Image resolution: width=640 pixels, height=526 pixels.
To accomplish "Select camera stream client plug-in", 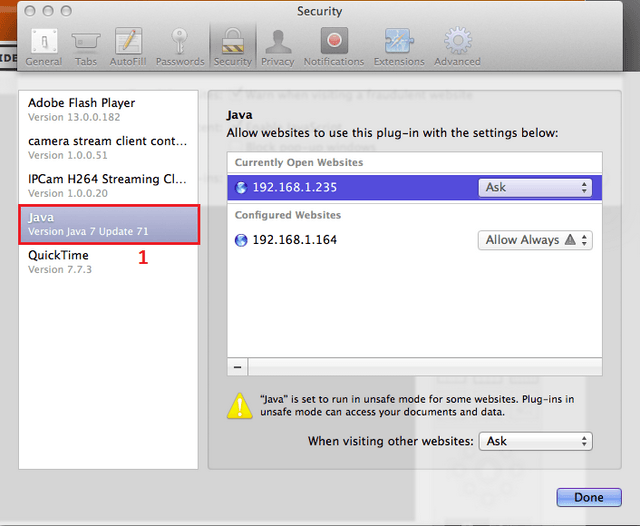I will (108, 147).
